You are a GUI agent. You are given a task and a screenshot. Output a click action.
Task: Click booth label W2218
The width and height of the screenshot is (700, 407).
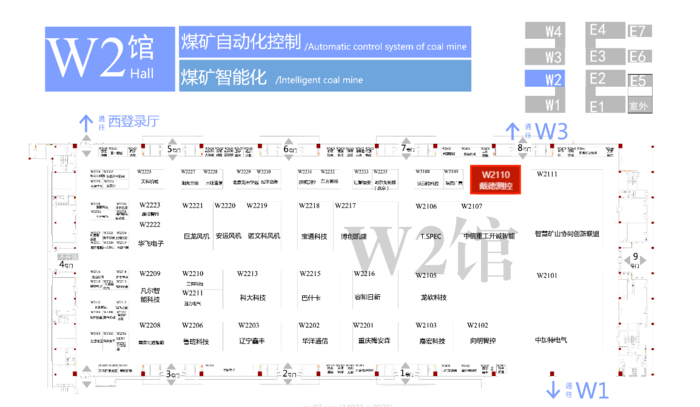point(309,206)
